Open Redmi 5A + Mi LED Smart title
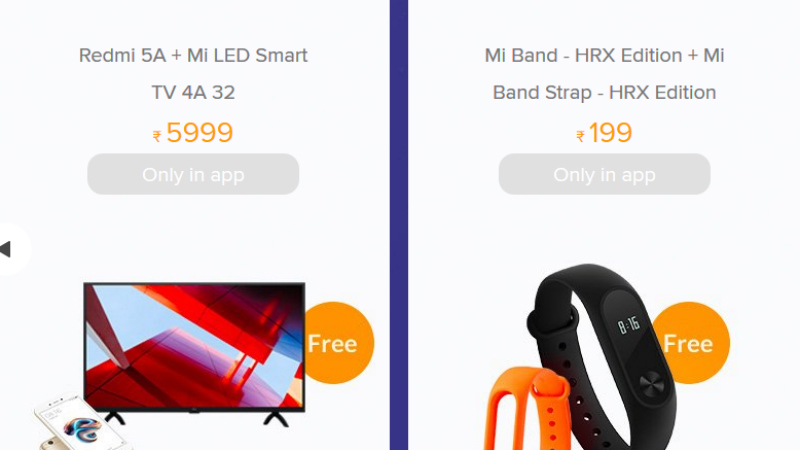Screen dimensions: 800x450 (193, 55)
